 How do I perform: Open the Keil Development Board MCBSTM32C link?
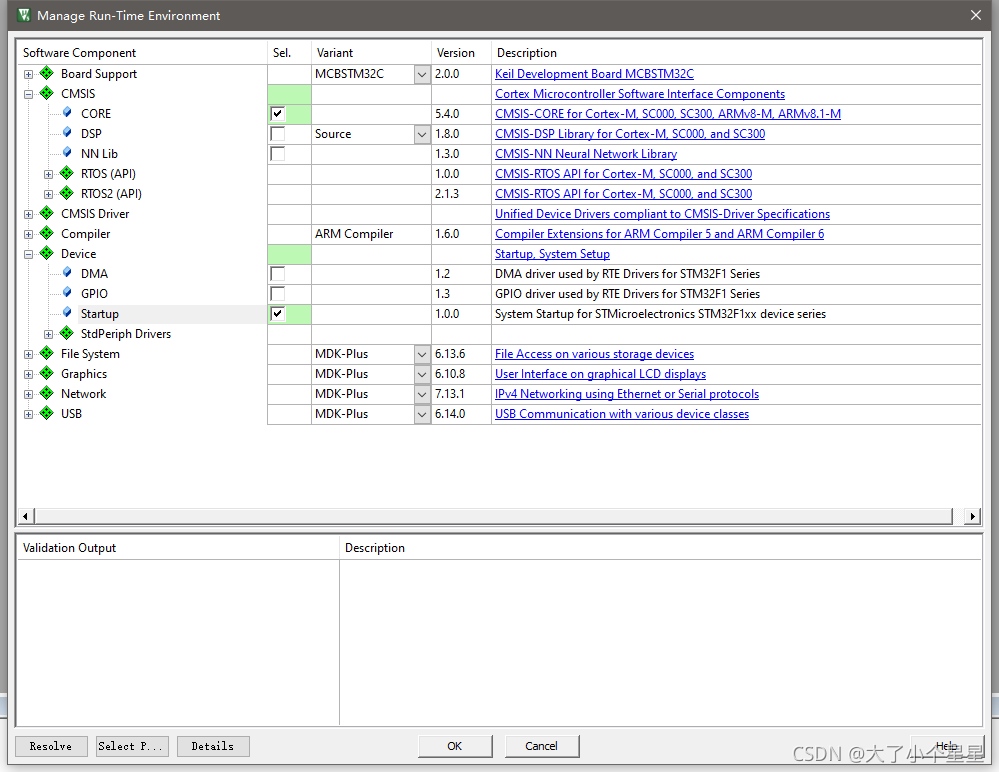coord(594,74)
